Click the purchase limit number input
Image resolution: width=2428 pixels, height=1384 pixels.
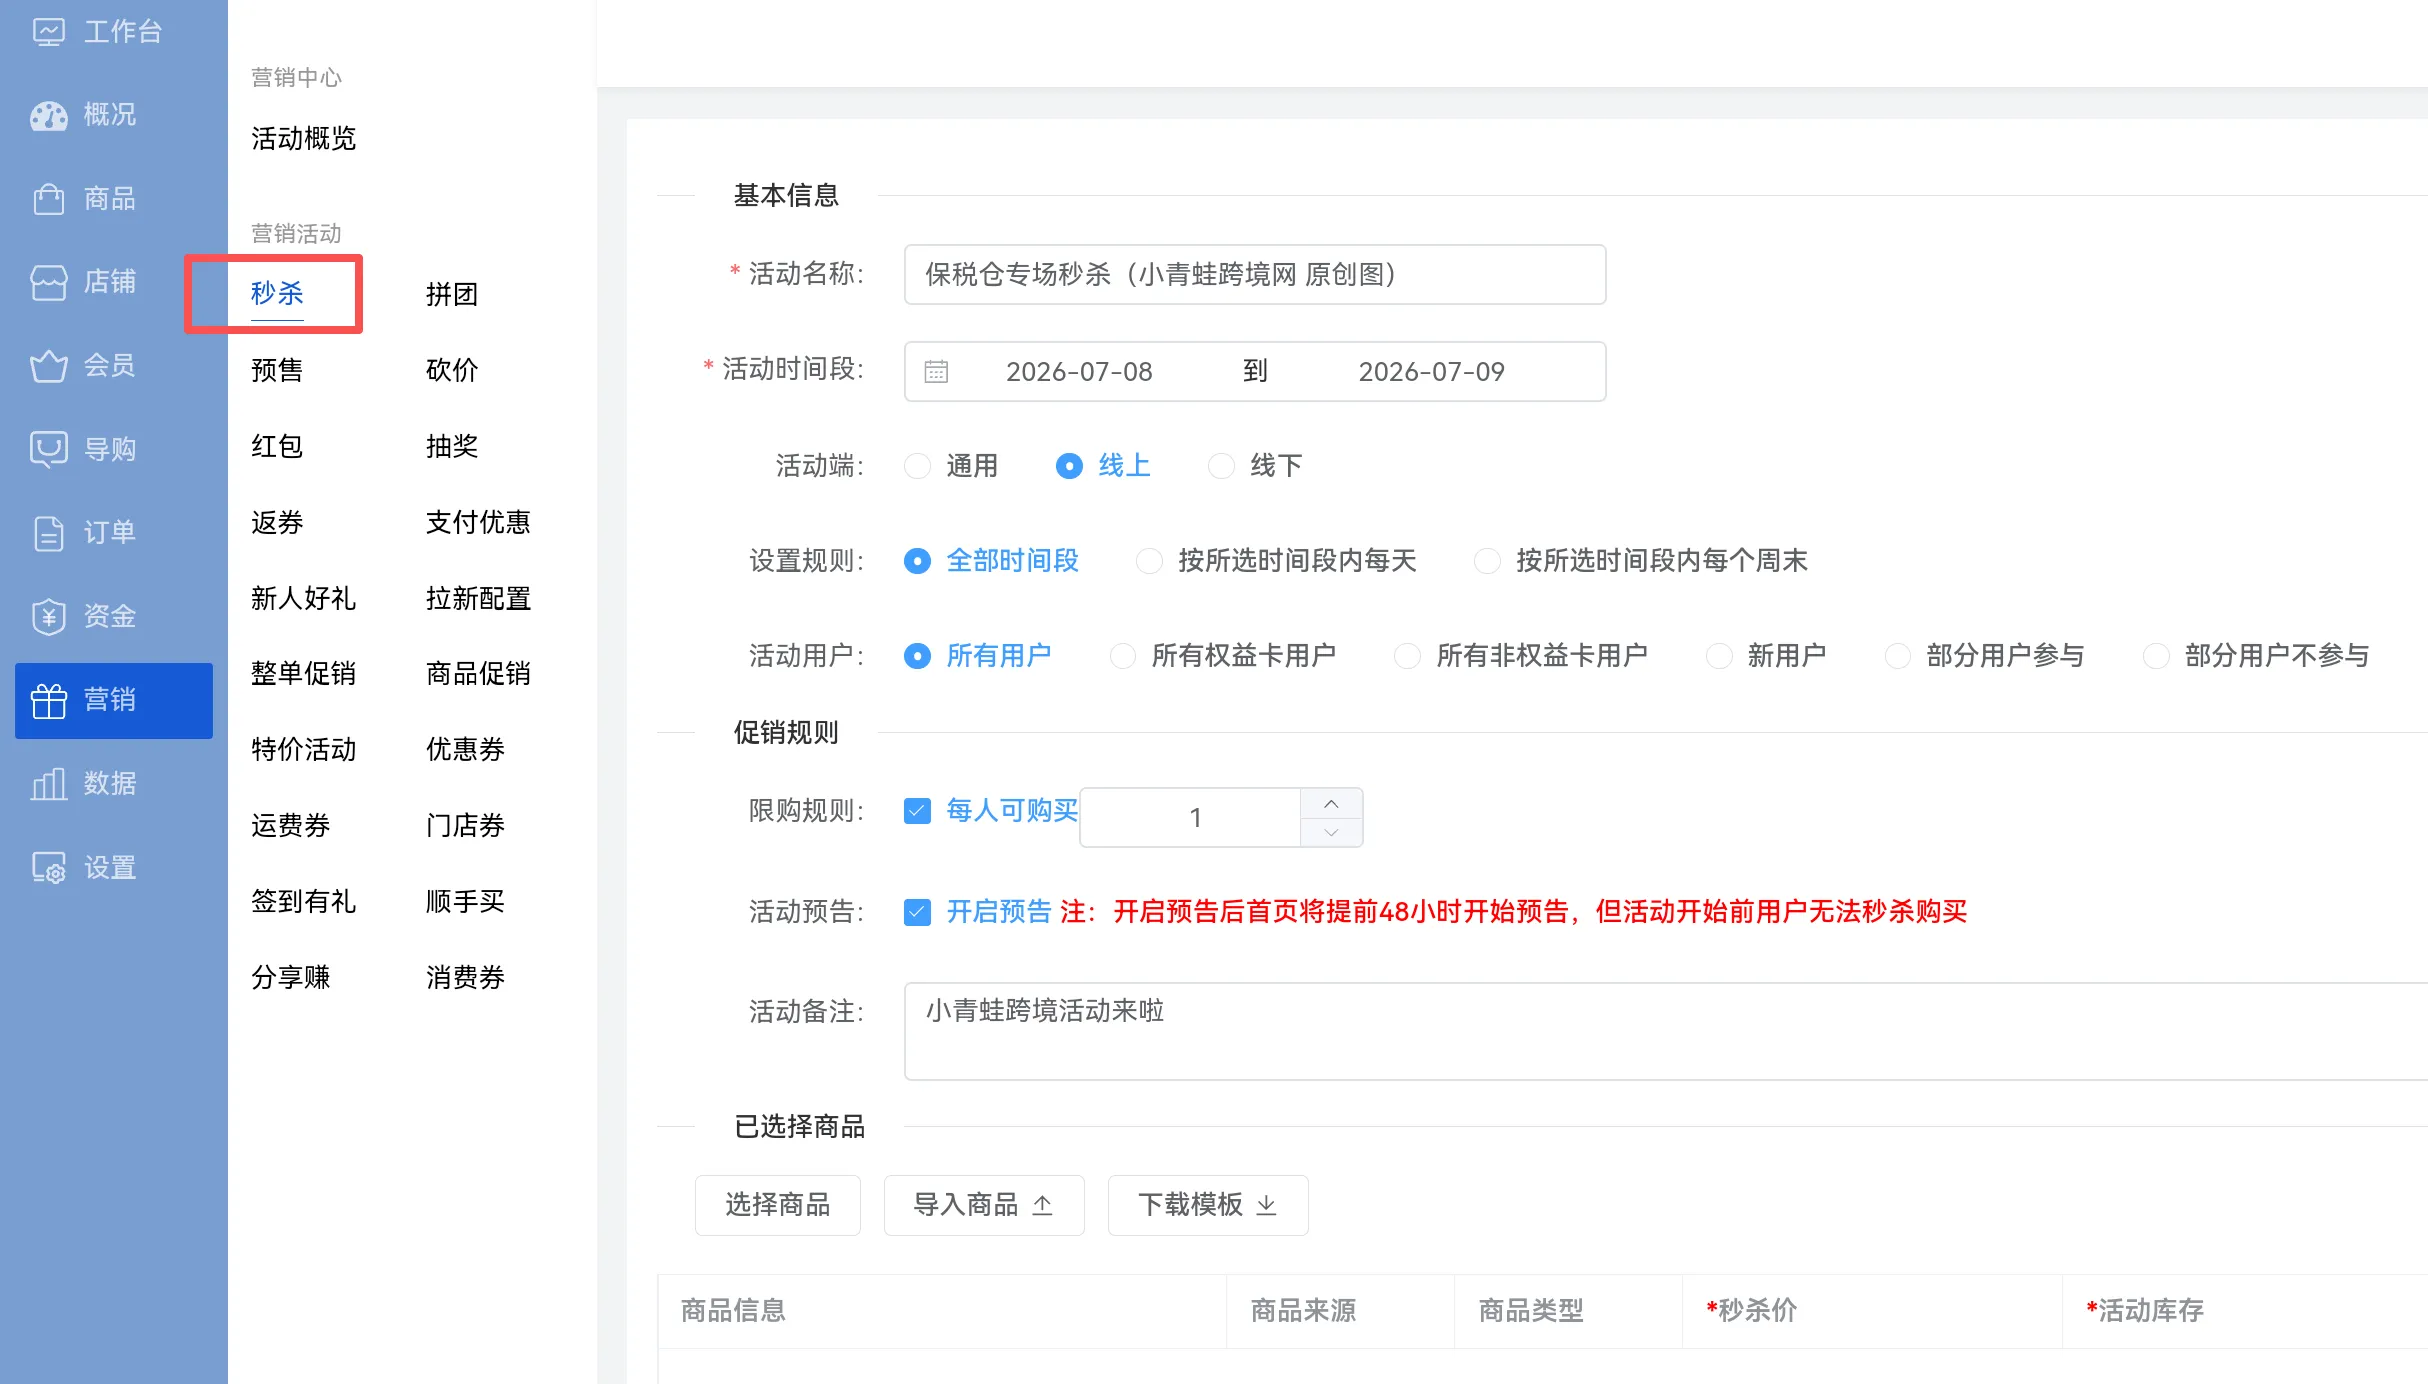click(1191, 818)
